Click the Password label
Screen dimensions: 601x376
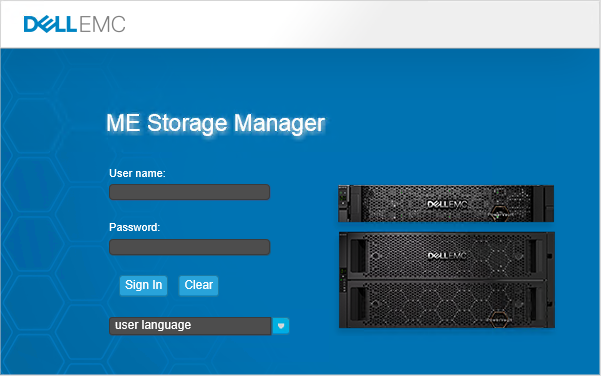[135, 227]
